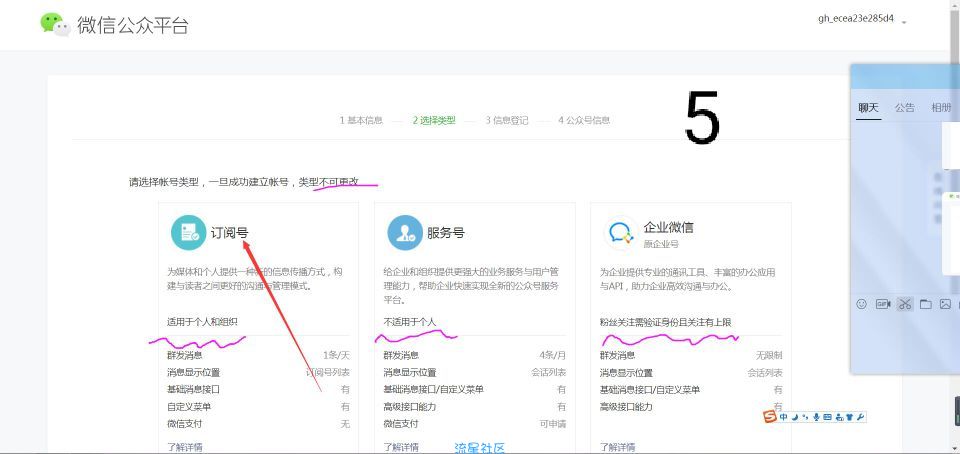Go to step 2 选择类型

(434, 121)
